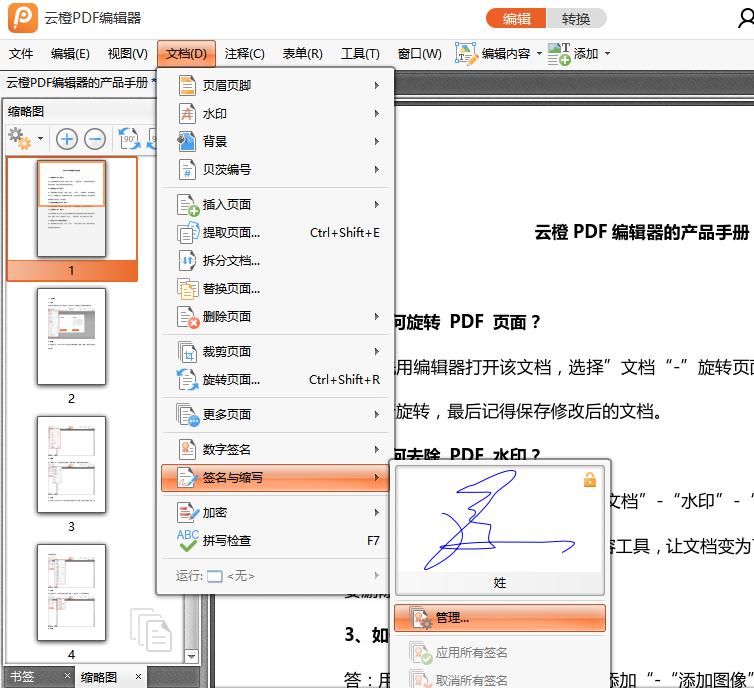754x688 pixels.
Task: Choose 管理... in signature submenu
Action: click(x=500, y=618)
